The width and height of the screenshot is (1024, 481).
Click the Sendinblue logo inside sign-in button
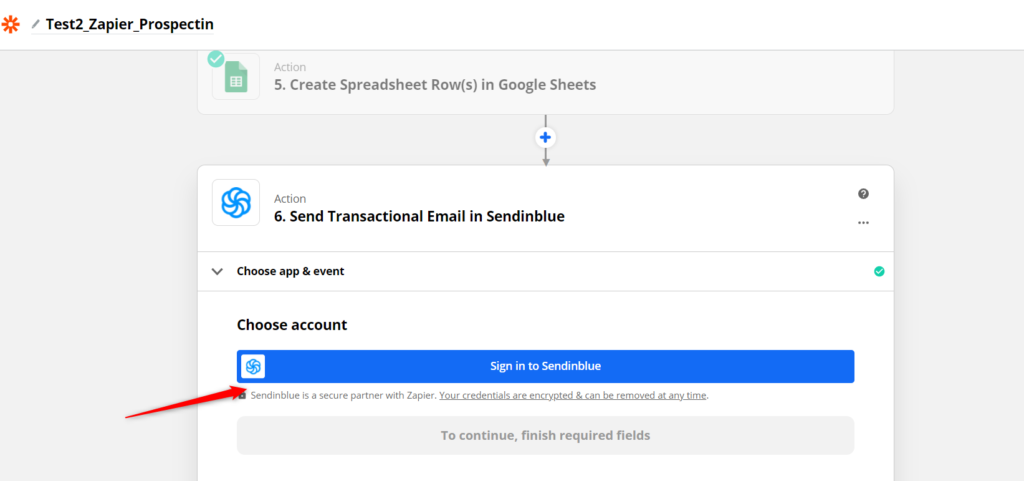click(253, 366)
